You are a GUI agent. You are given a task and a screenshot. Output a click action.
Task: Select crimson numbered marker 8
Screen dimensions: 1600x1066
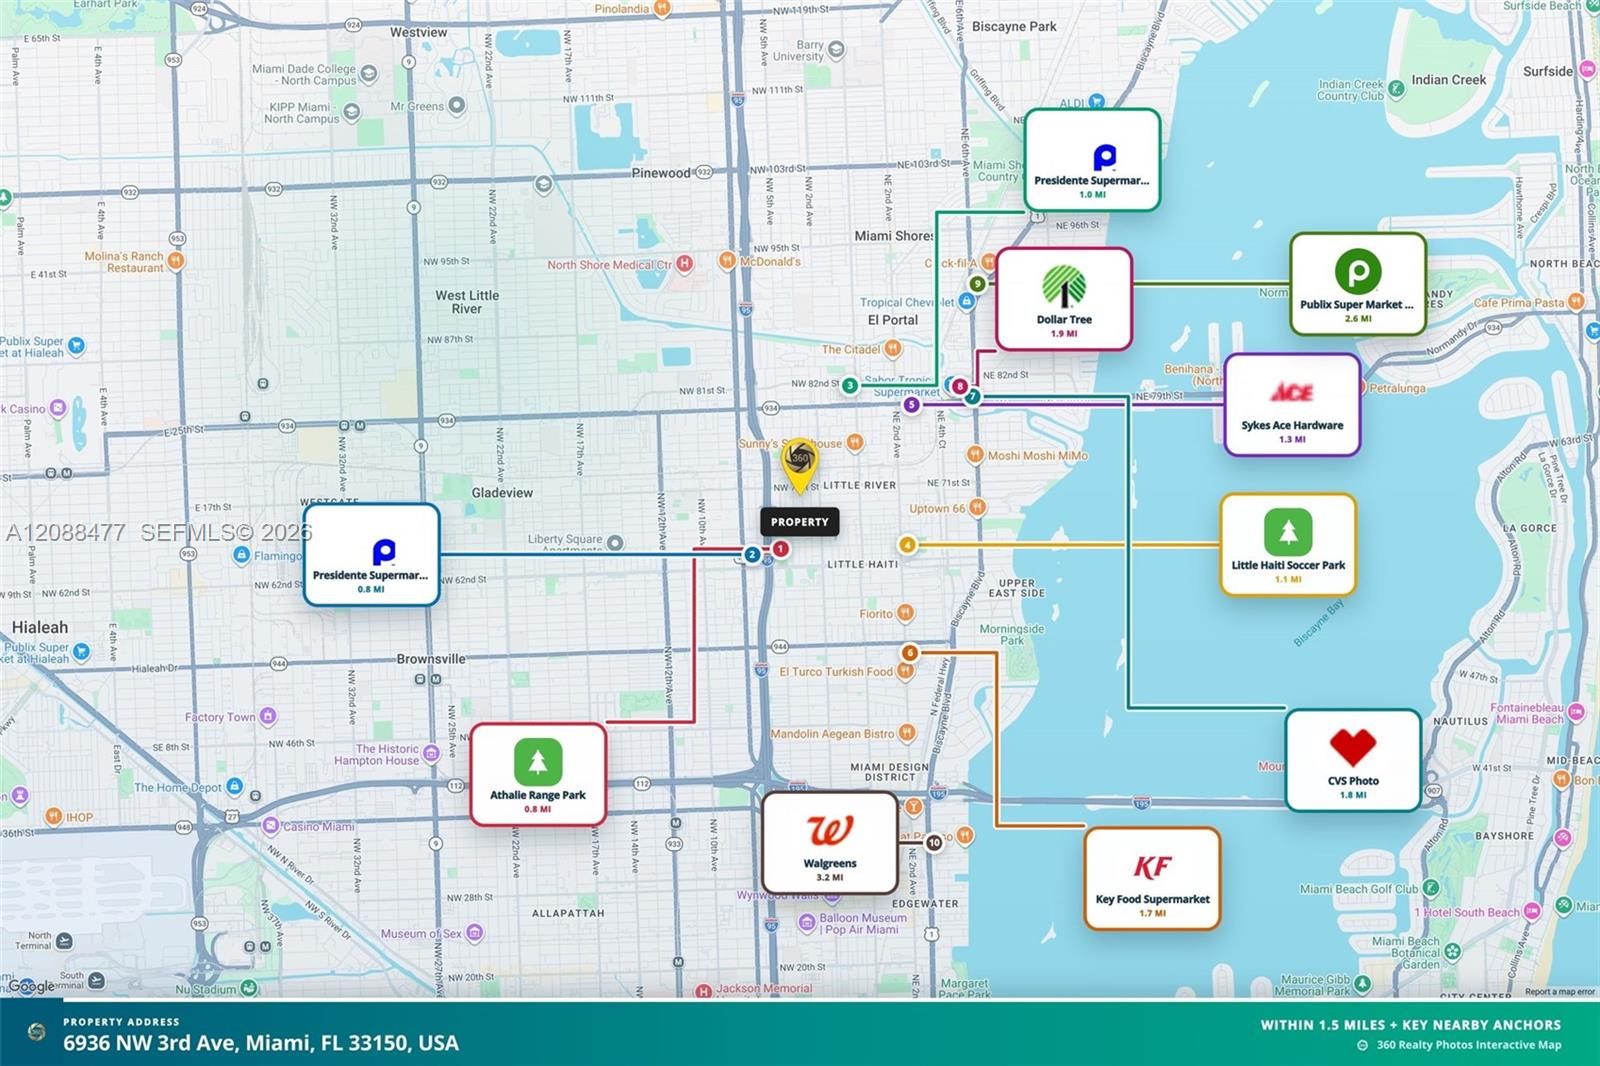pyautogui.click(x=959, y=386)
